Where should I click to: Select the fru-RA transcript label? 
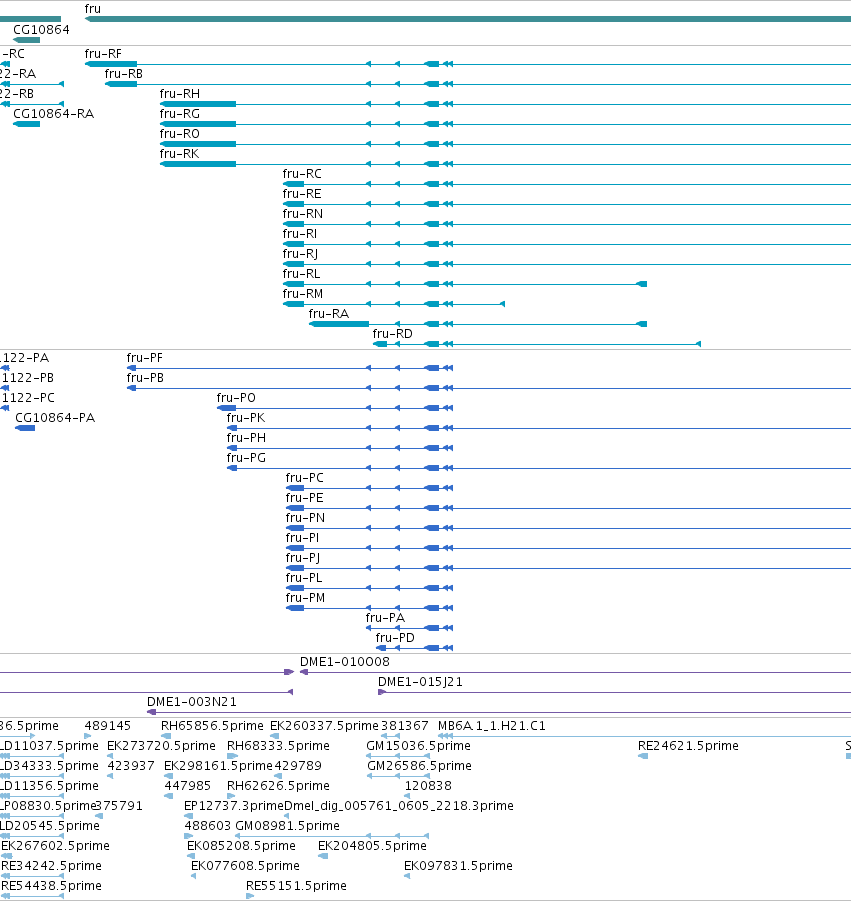(x=329, y=314)
